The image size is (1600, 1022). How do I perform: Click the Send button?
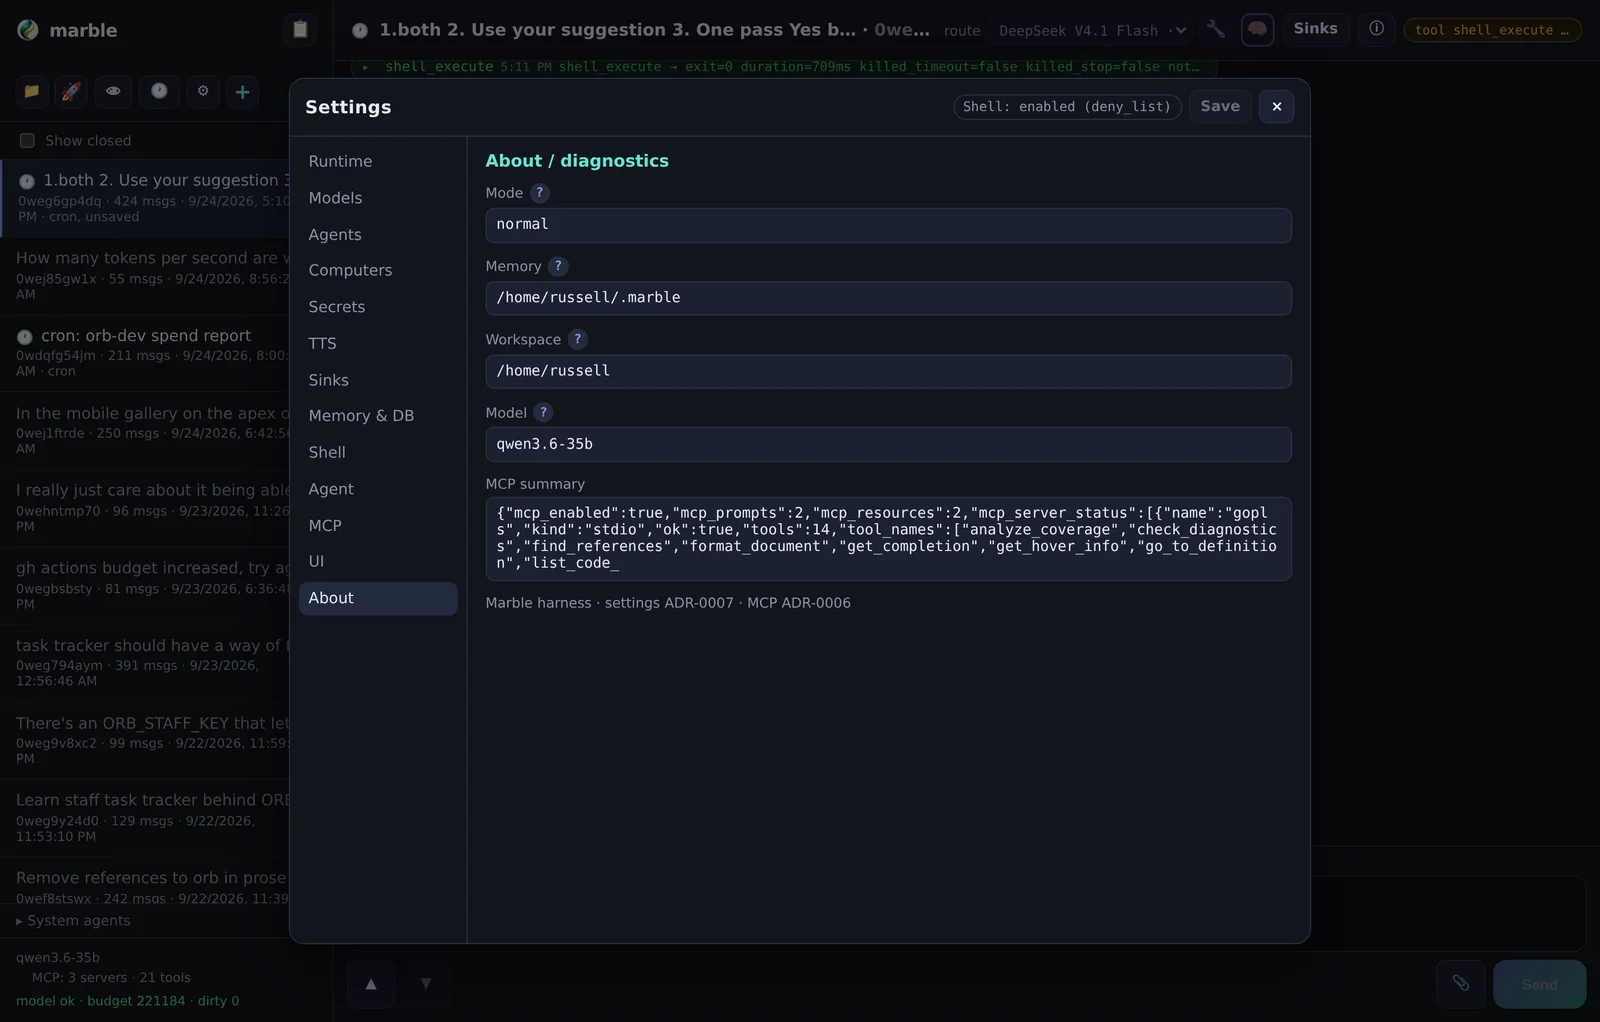(x=1539, y=984)
